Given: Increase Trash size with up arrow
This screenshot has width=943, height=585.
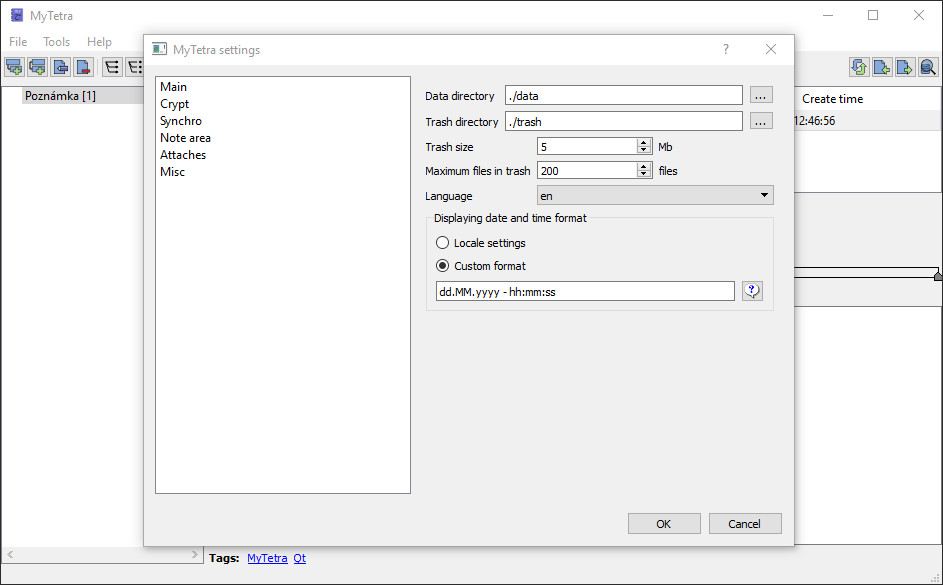Looking at the screenshot, I should 644,142.
